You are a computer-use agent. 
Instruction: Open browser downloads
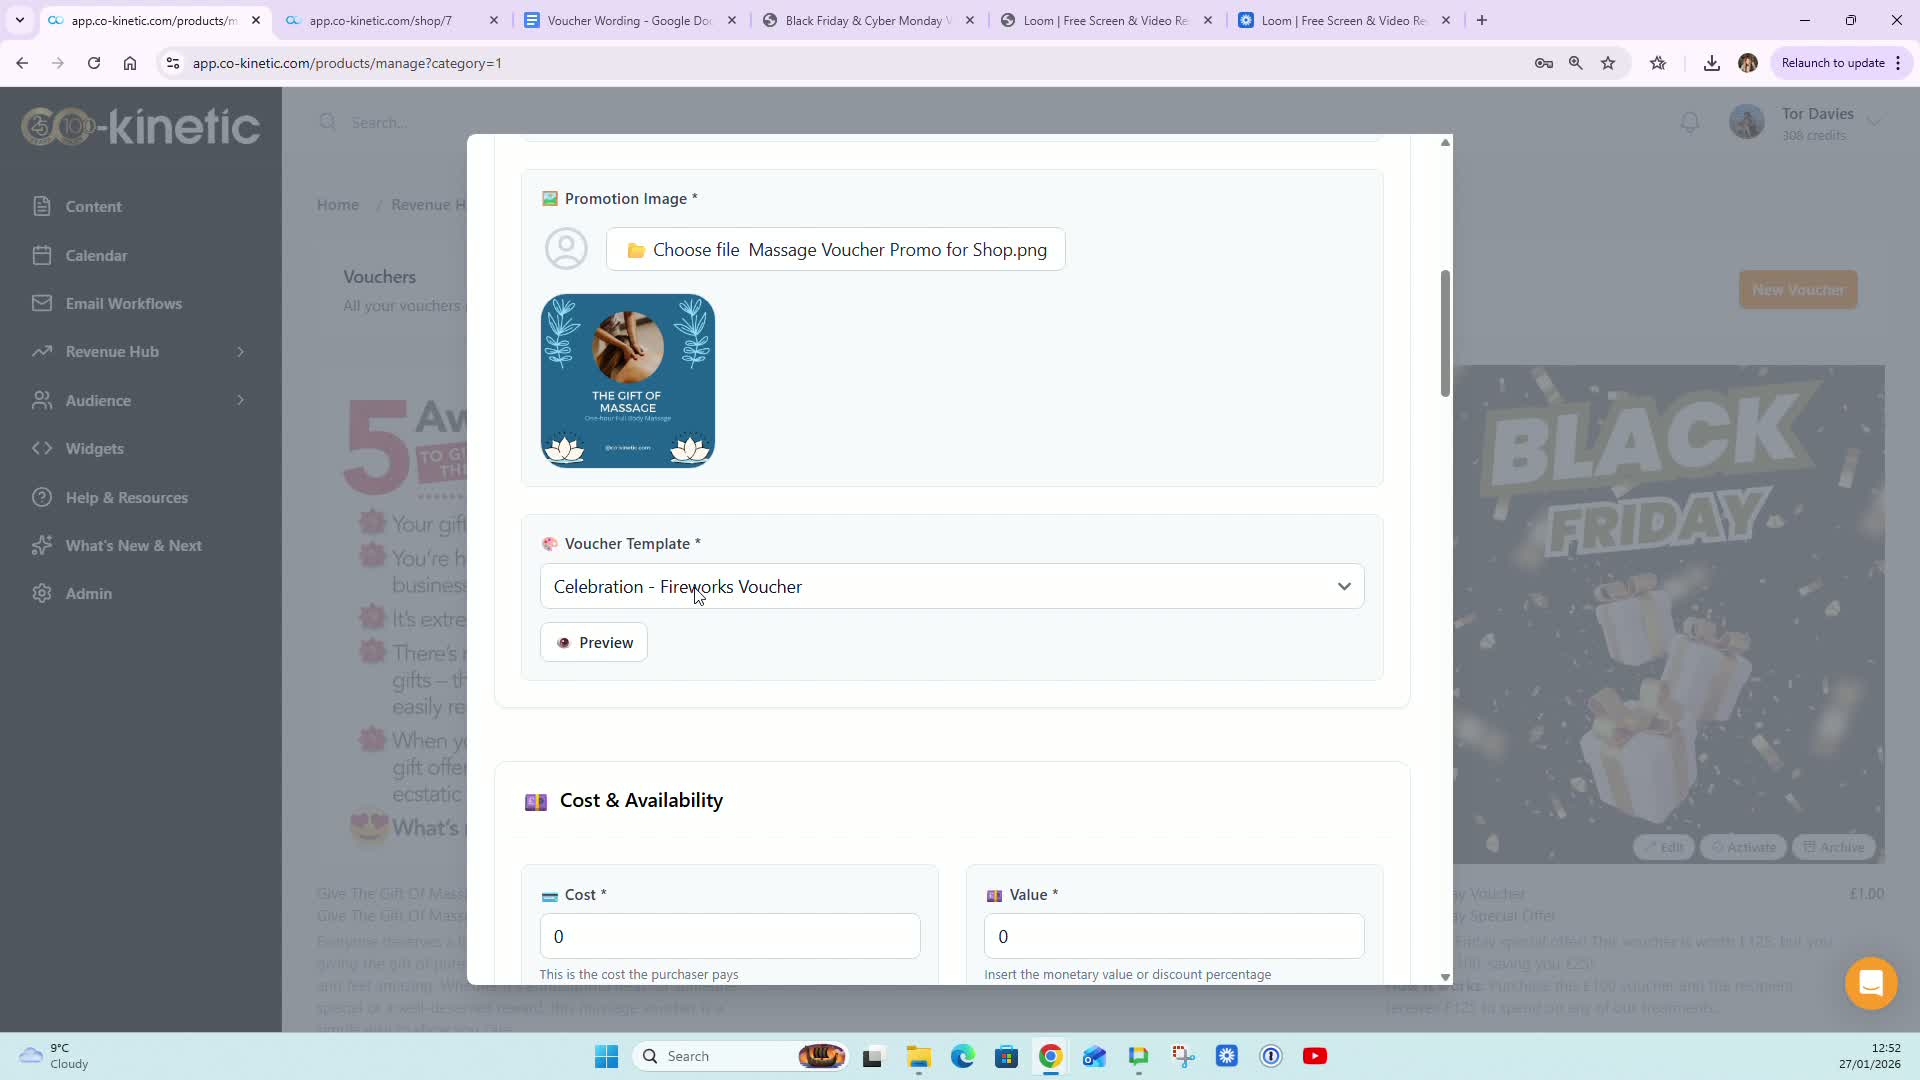point(1712,63)
